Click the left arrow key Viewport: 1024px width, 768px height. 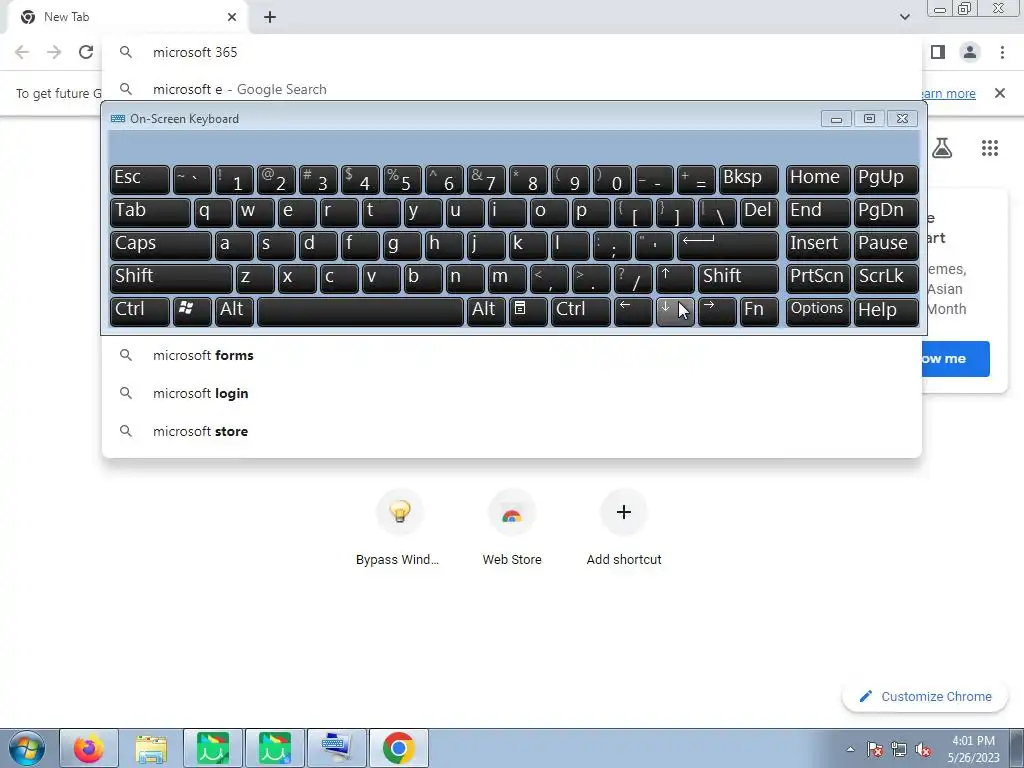(633, 312)
